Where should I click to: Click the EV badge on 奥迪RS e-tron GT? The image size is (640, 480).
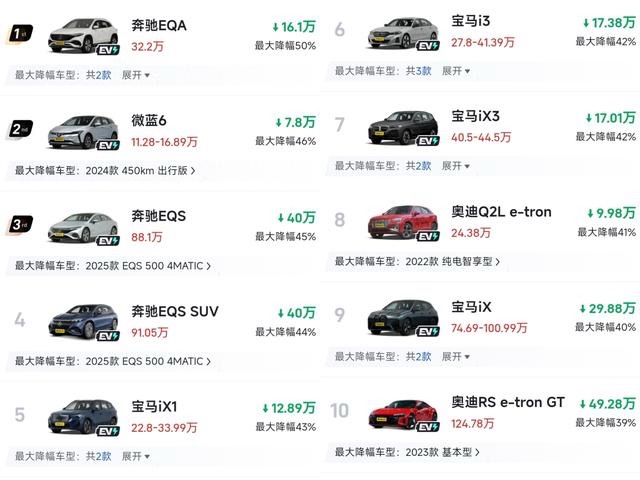pyautogui.click(x=428, y=427)
